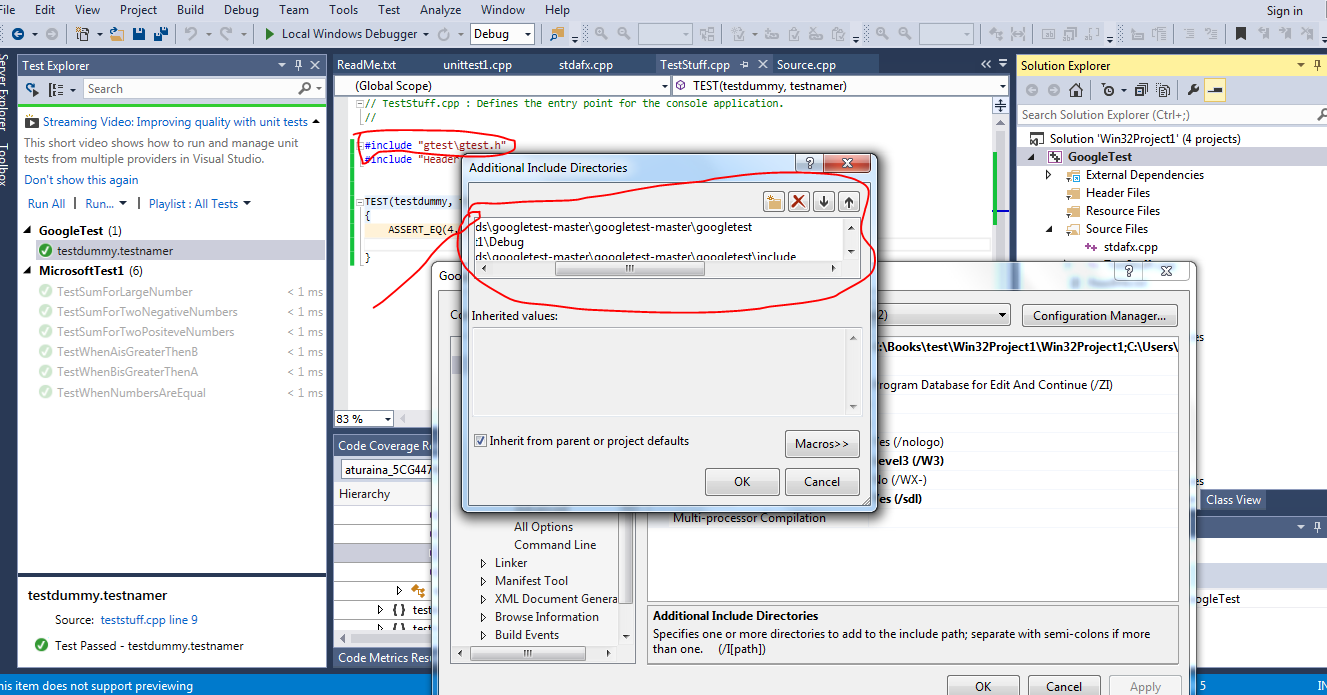
Task: Run tests via the Run All Tests icon
Action: pos(31,88)
